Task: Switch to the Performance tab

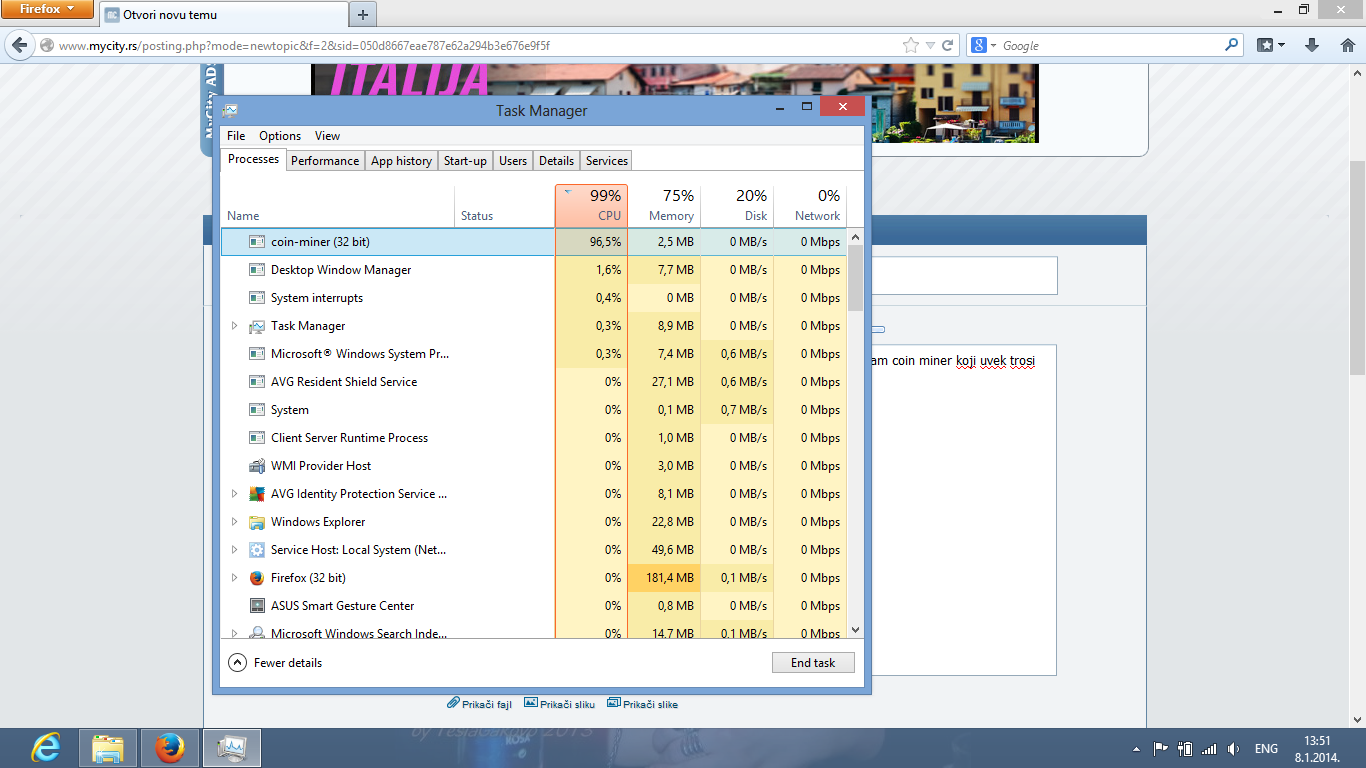Action: pyautogui.click(x=325, y=161)
